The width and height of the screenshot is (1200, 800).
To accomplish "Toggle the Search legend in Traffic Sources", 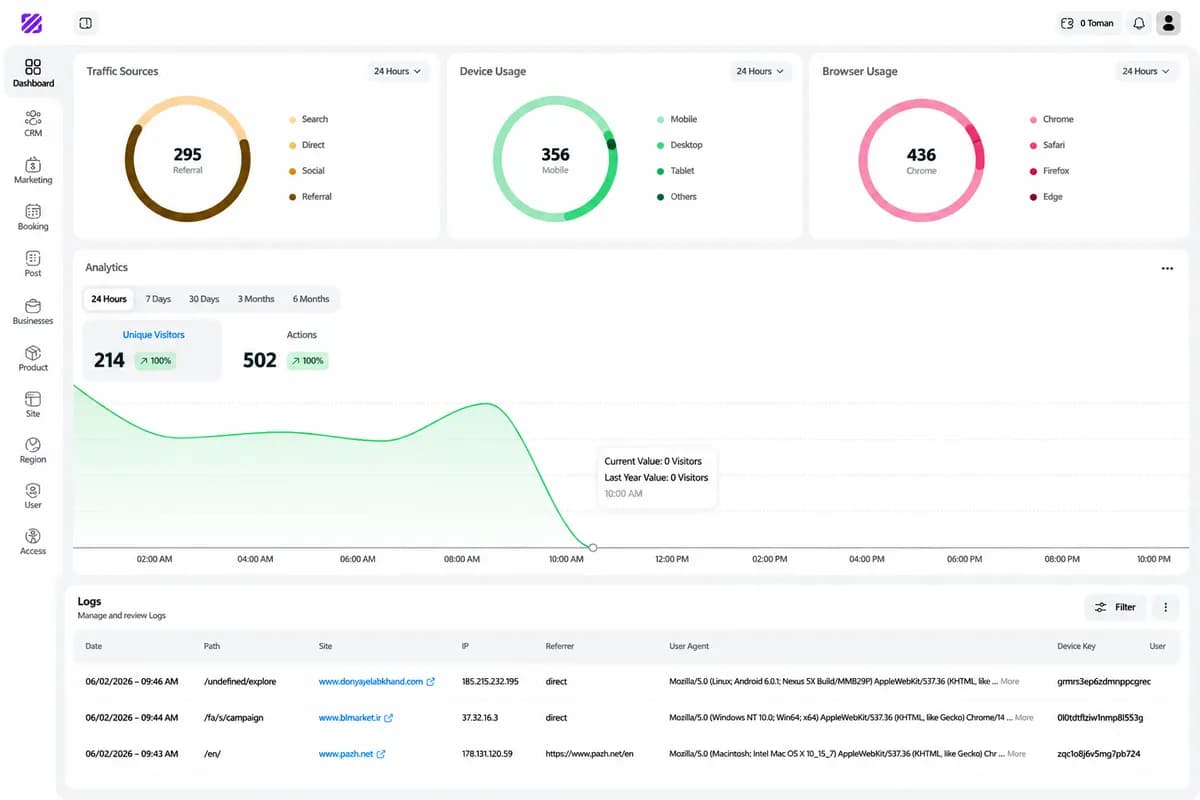I will [308, 119].
